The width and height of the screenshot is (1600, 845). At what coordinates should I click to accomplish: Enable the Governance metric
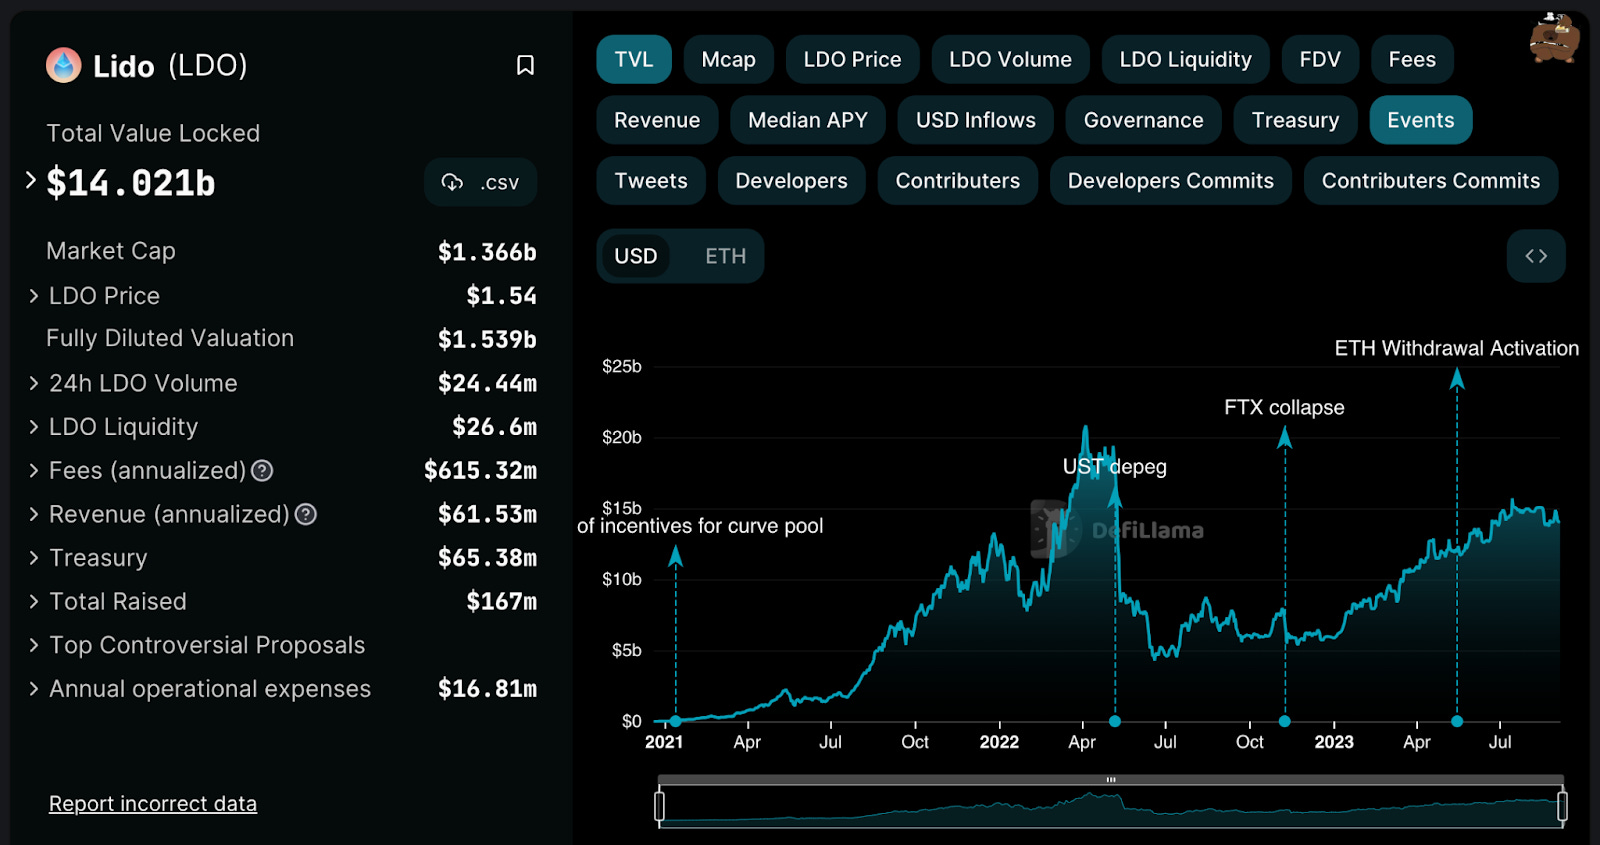click(x=1144, y=120)
